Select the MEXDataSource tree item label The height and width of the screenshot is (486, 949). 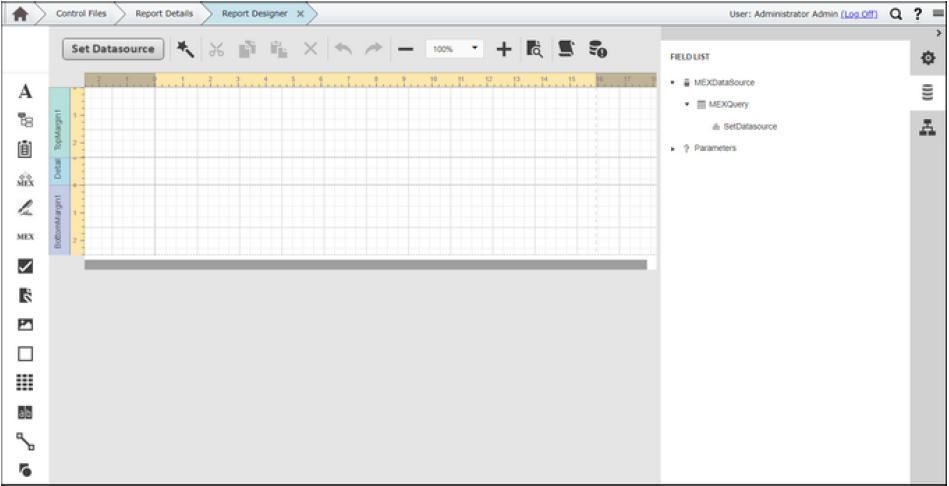point(724,82)
